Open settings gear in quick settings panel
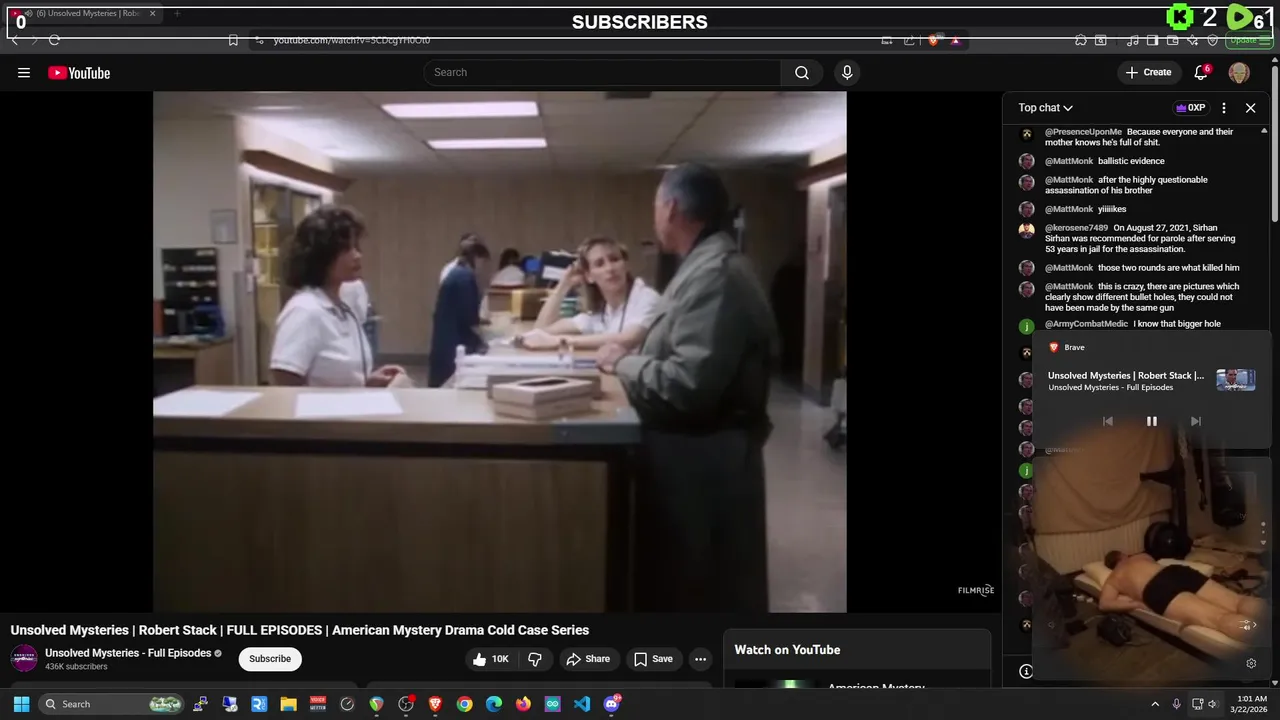 pyautogui.click(x=1251, y=663)
